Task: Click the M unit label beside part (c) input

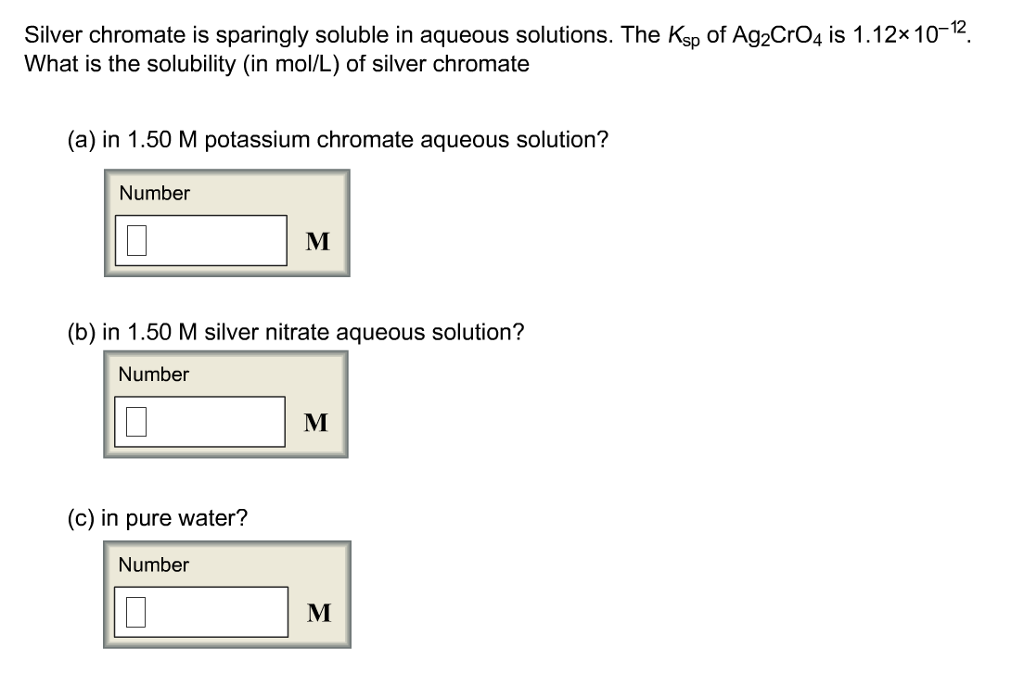Action: pos(319,612)
